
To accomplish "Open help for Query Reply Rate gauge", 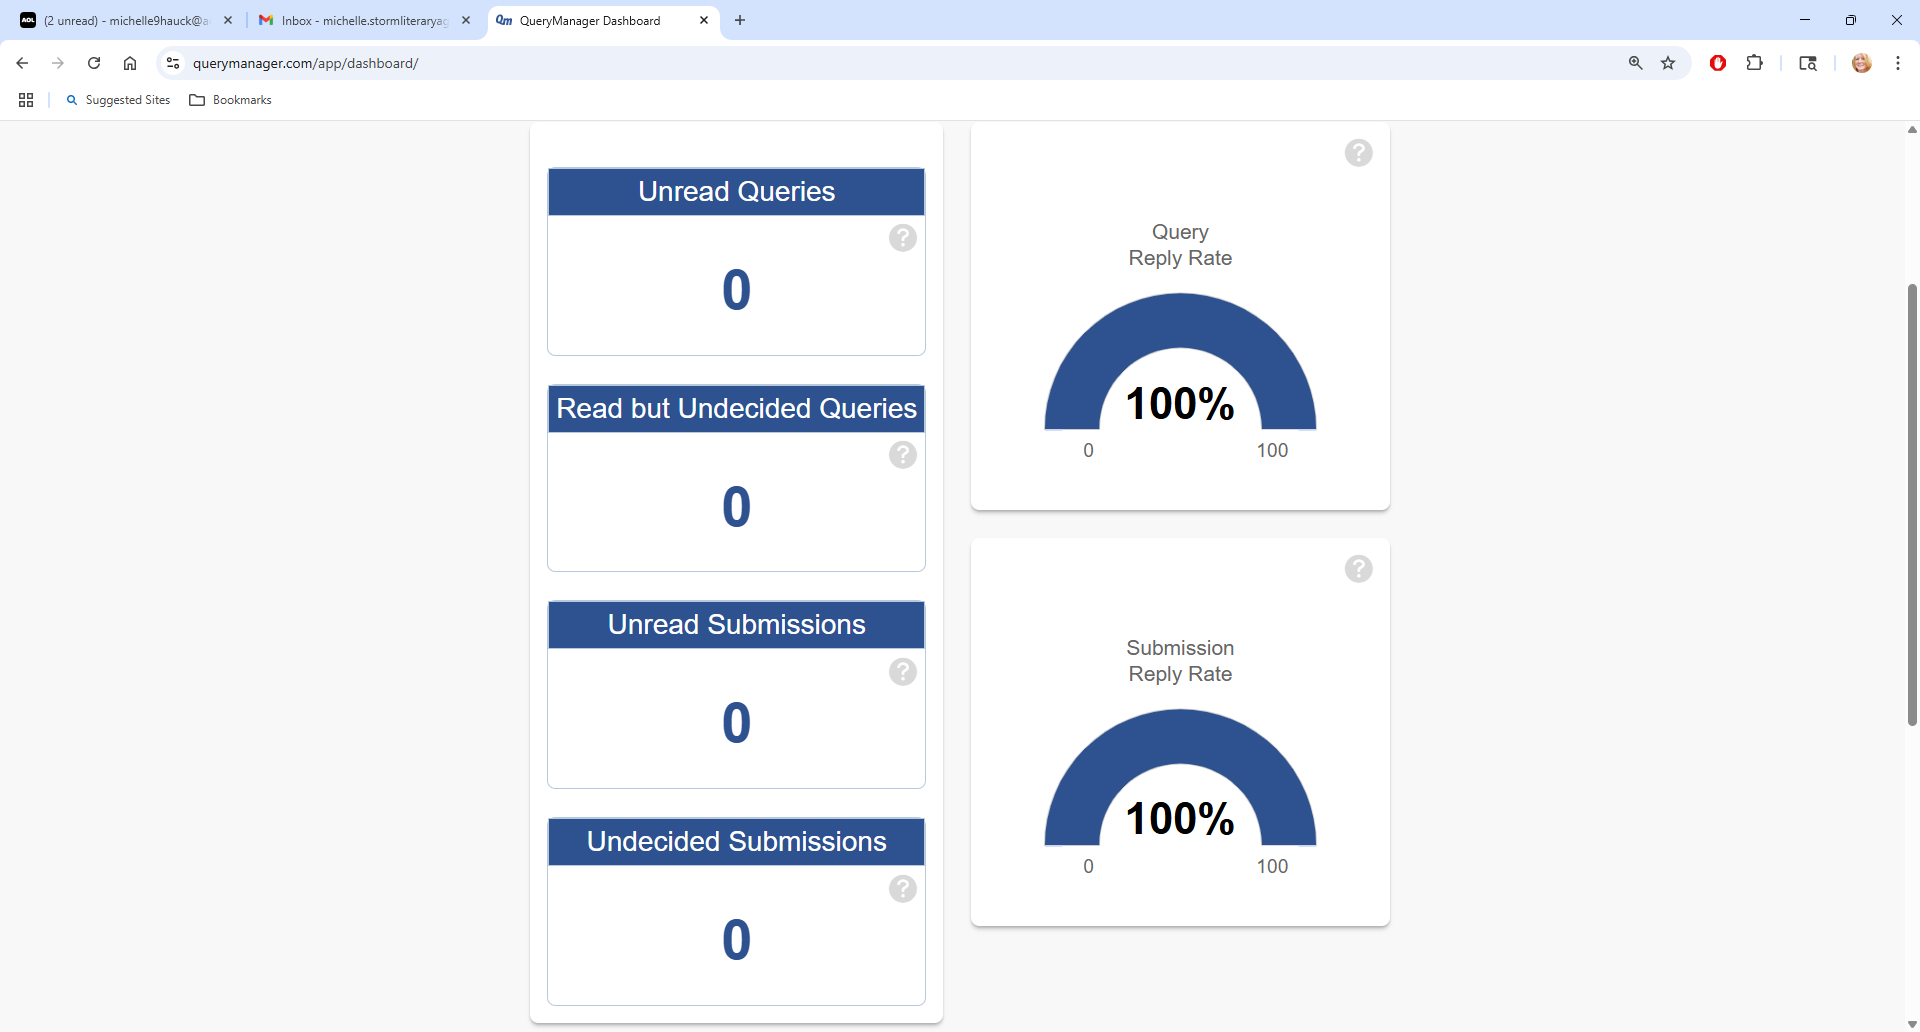I will 1358,153.
